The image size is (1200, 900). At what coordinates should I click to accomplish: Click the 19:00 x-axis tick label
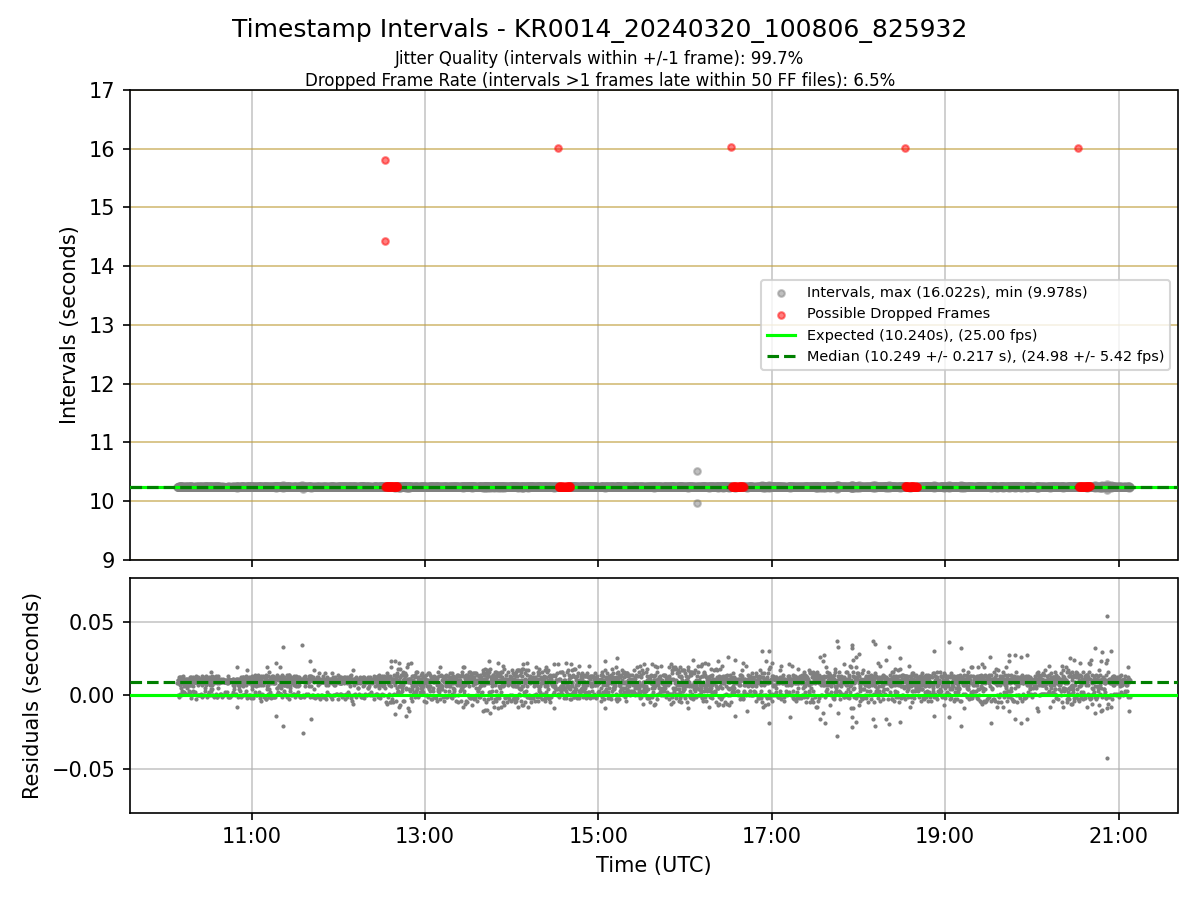point(945,833)
